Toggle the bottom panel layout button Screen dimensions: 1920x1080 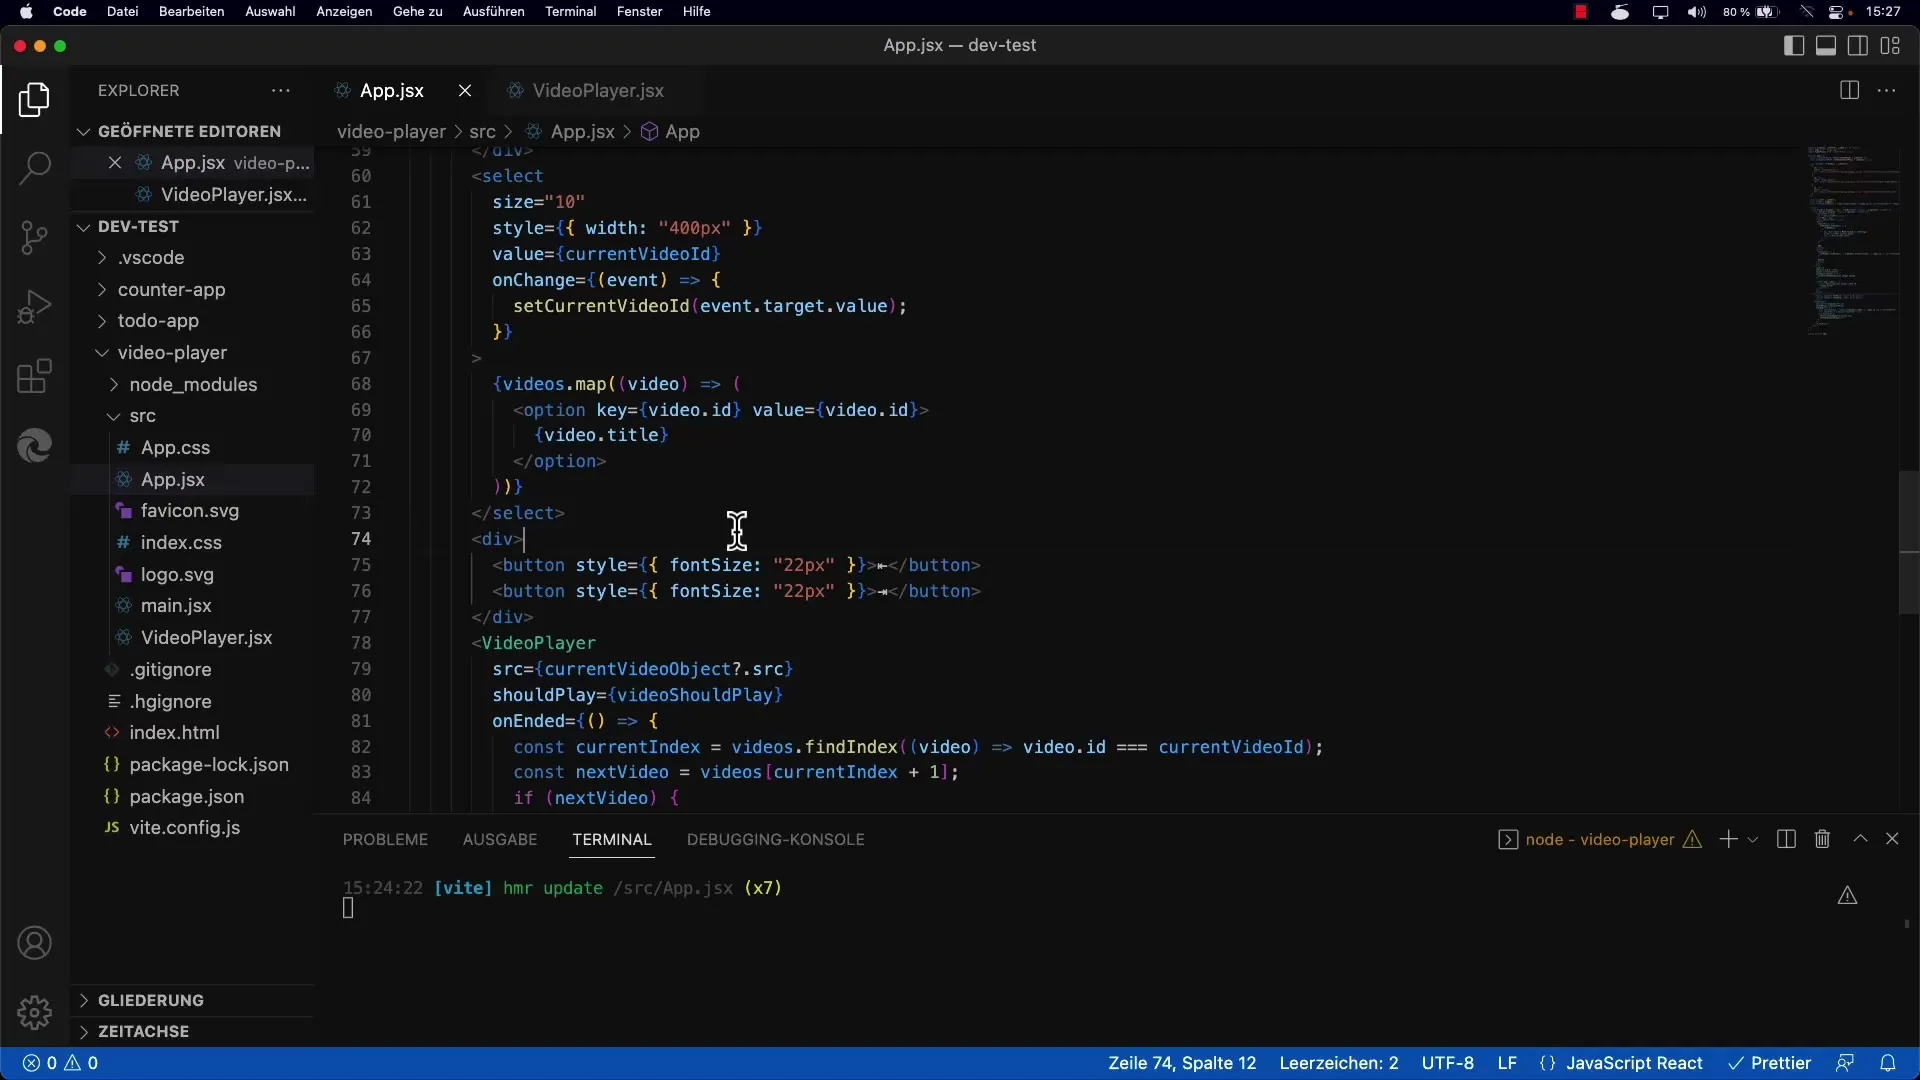(1826, 46)
